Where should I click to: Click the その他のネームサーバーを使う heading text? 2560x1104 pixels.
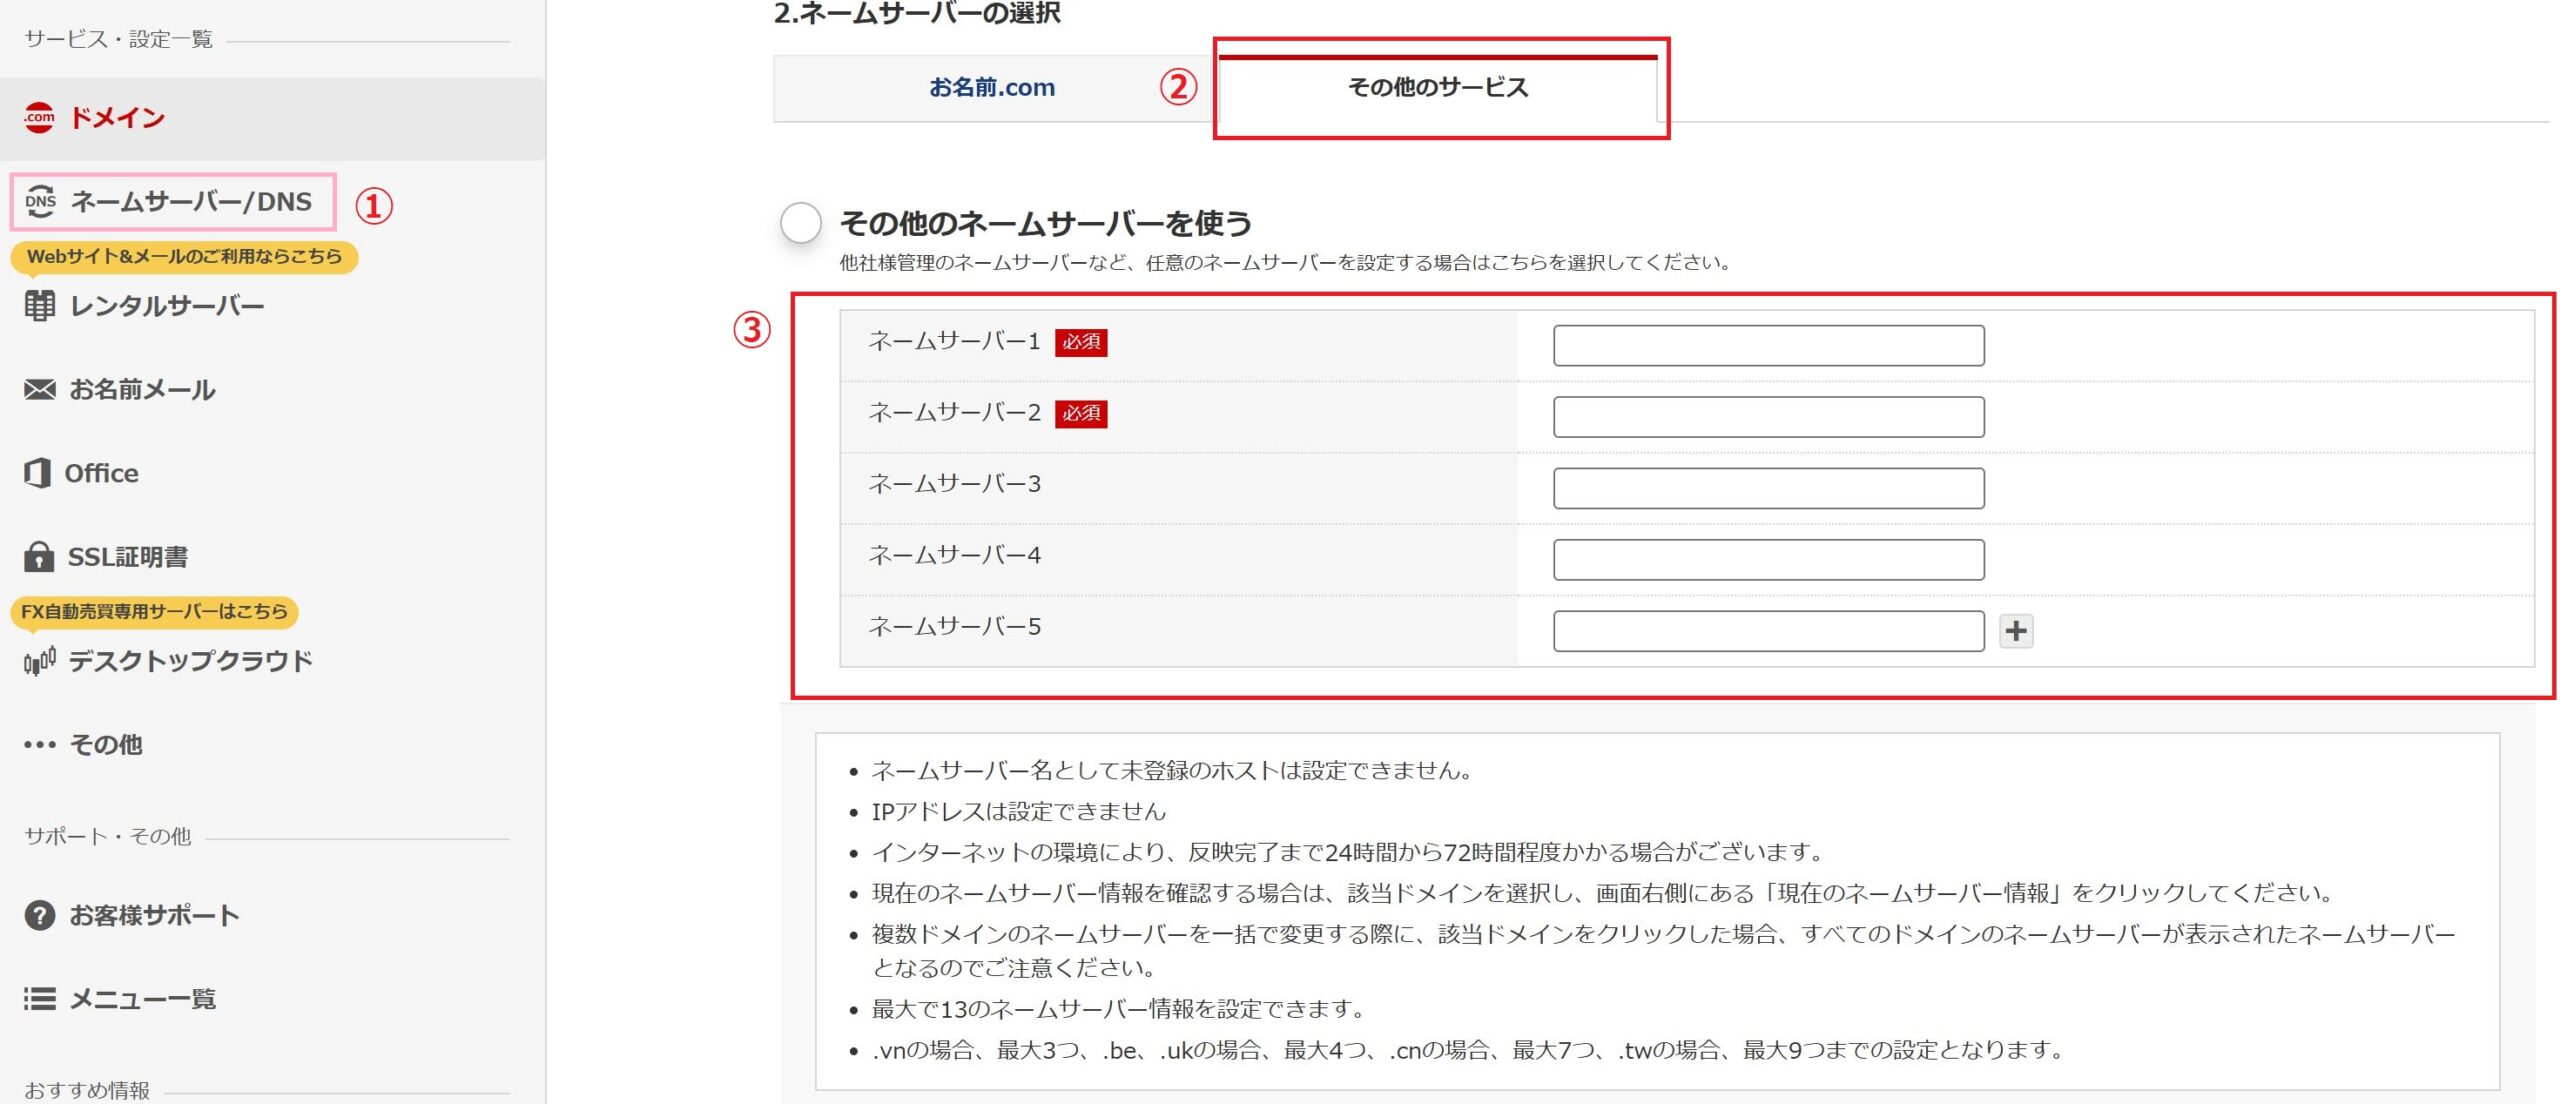pos(1046,223)
